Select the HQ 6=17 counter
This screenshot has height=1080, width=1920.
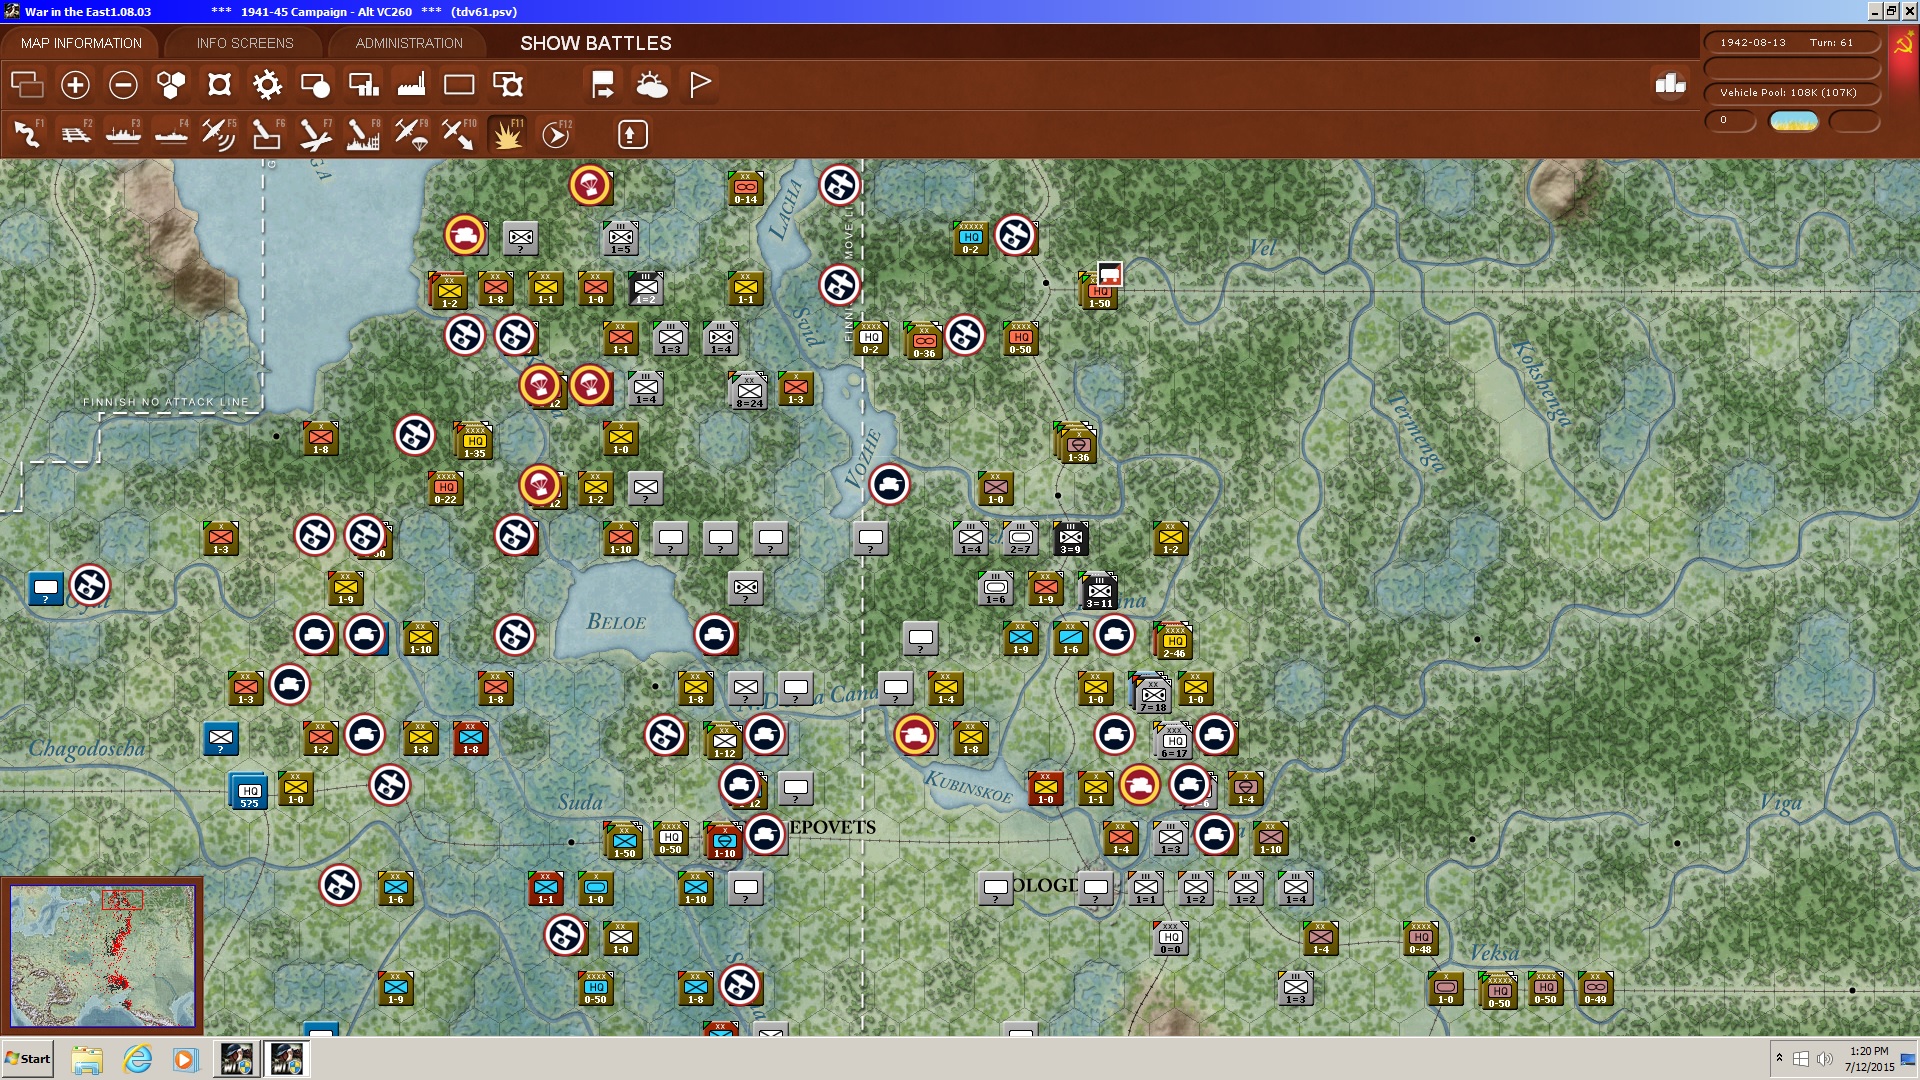(1174, 742)
